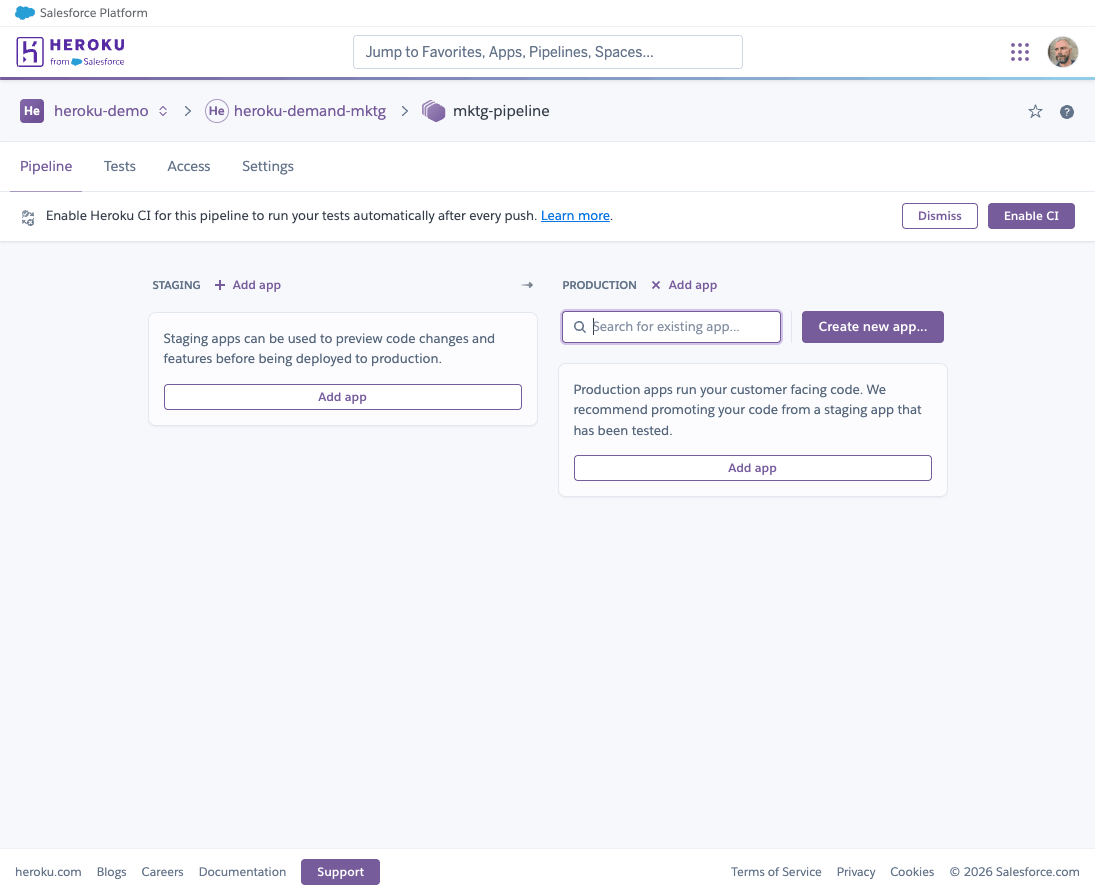This screenshot has width=1095, height=895.
Task: Click the Heroku CI icon in banner
Action: [28, 217]
